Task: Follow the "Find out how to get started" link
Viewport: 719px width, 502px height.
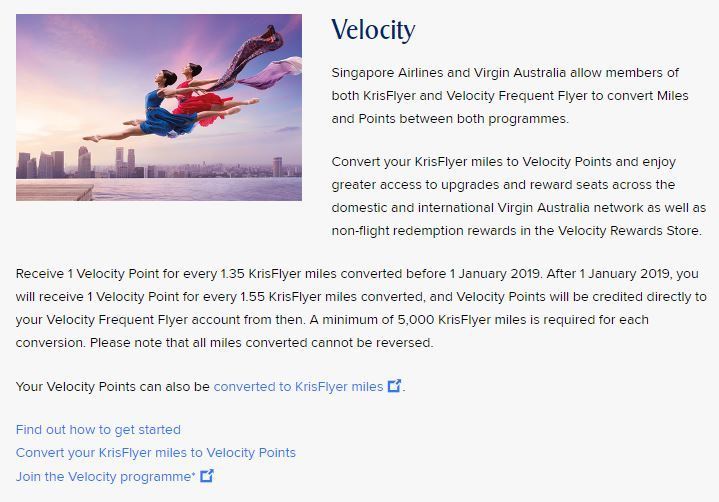Action: coord(98,429)
